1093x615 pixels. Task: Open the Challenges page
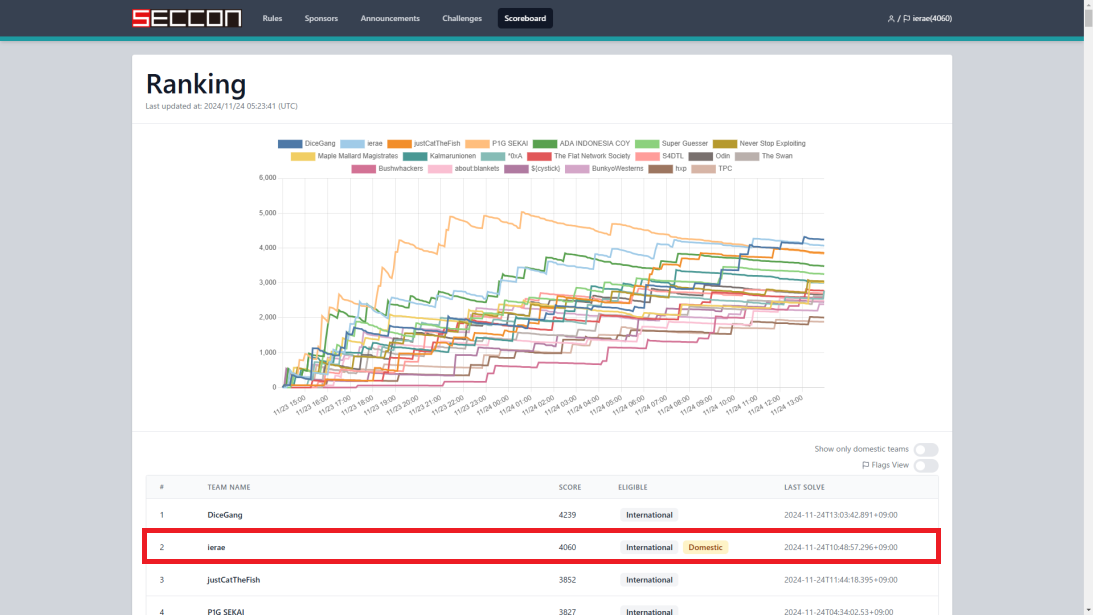[x=461, y=17]
